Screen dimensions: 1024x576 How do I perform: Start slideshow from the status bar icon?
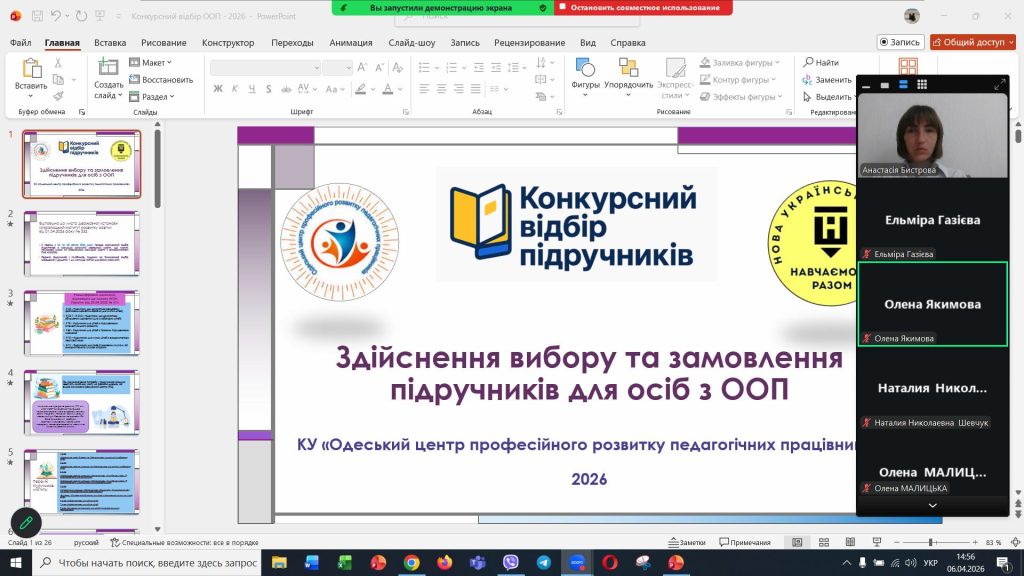coord(875,542)
